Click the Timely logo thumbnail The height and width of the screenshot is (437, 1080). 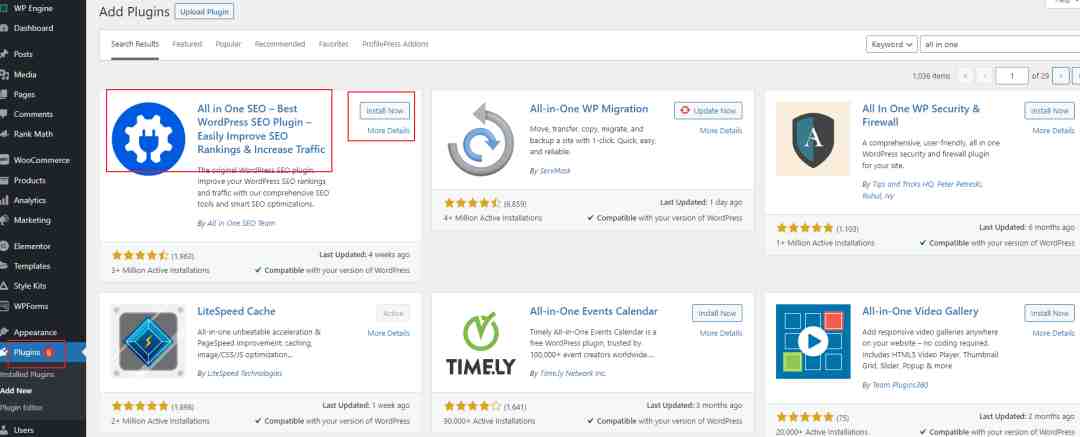481,341
